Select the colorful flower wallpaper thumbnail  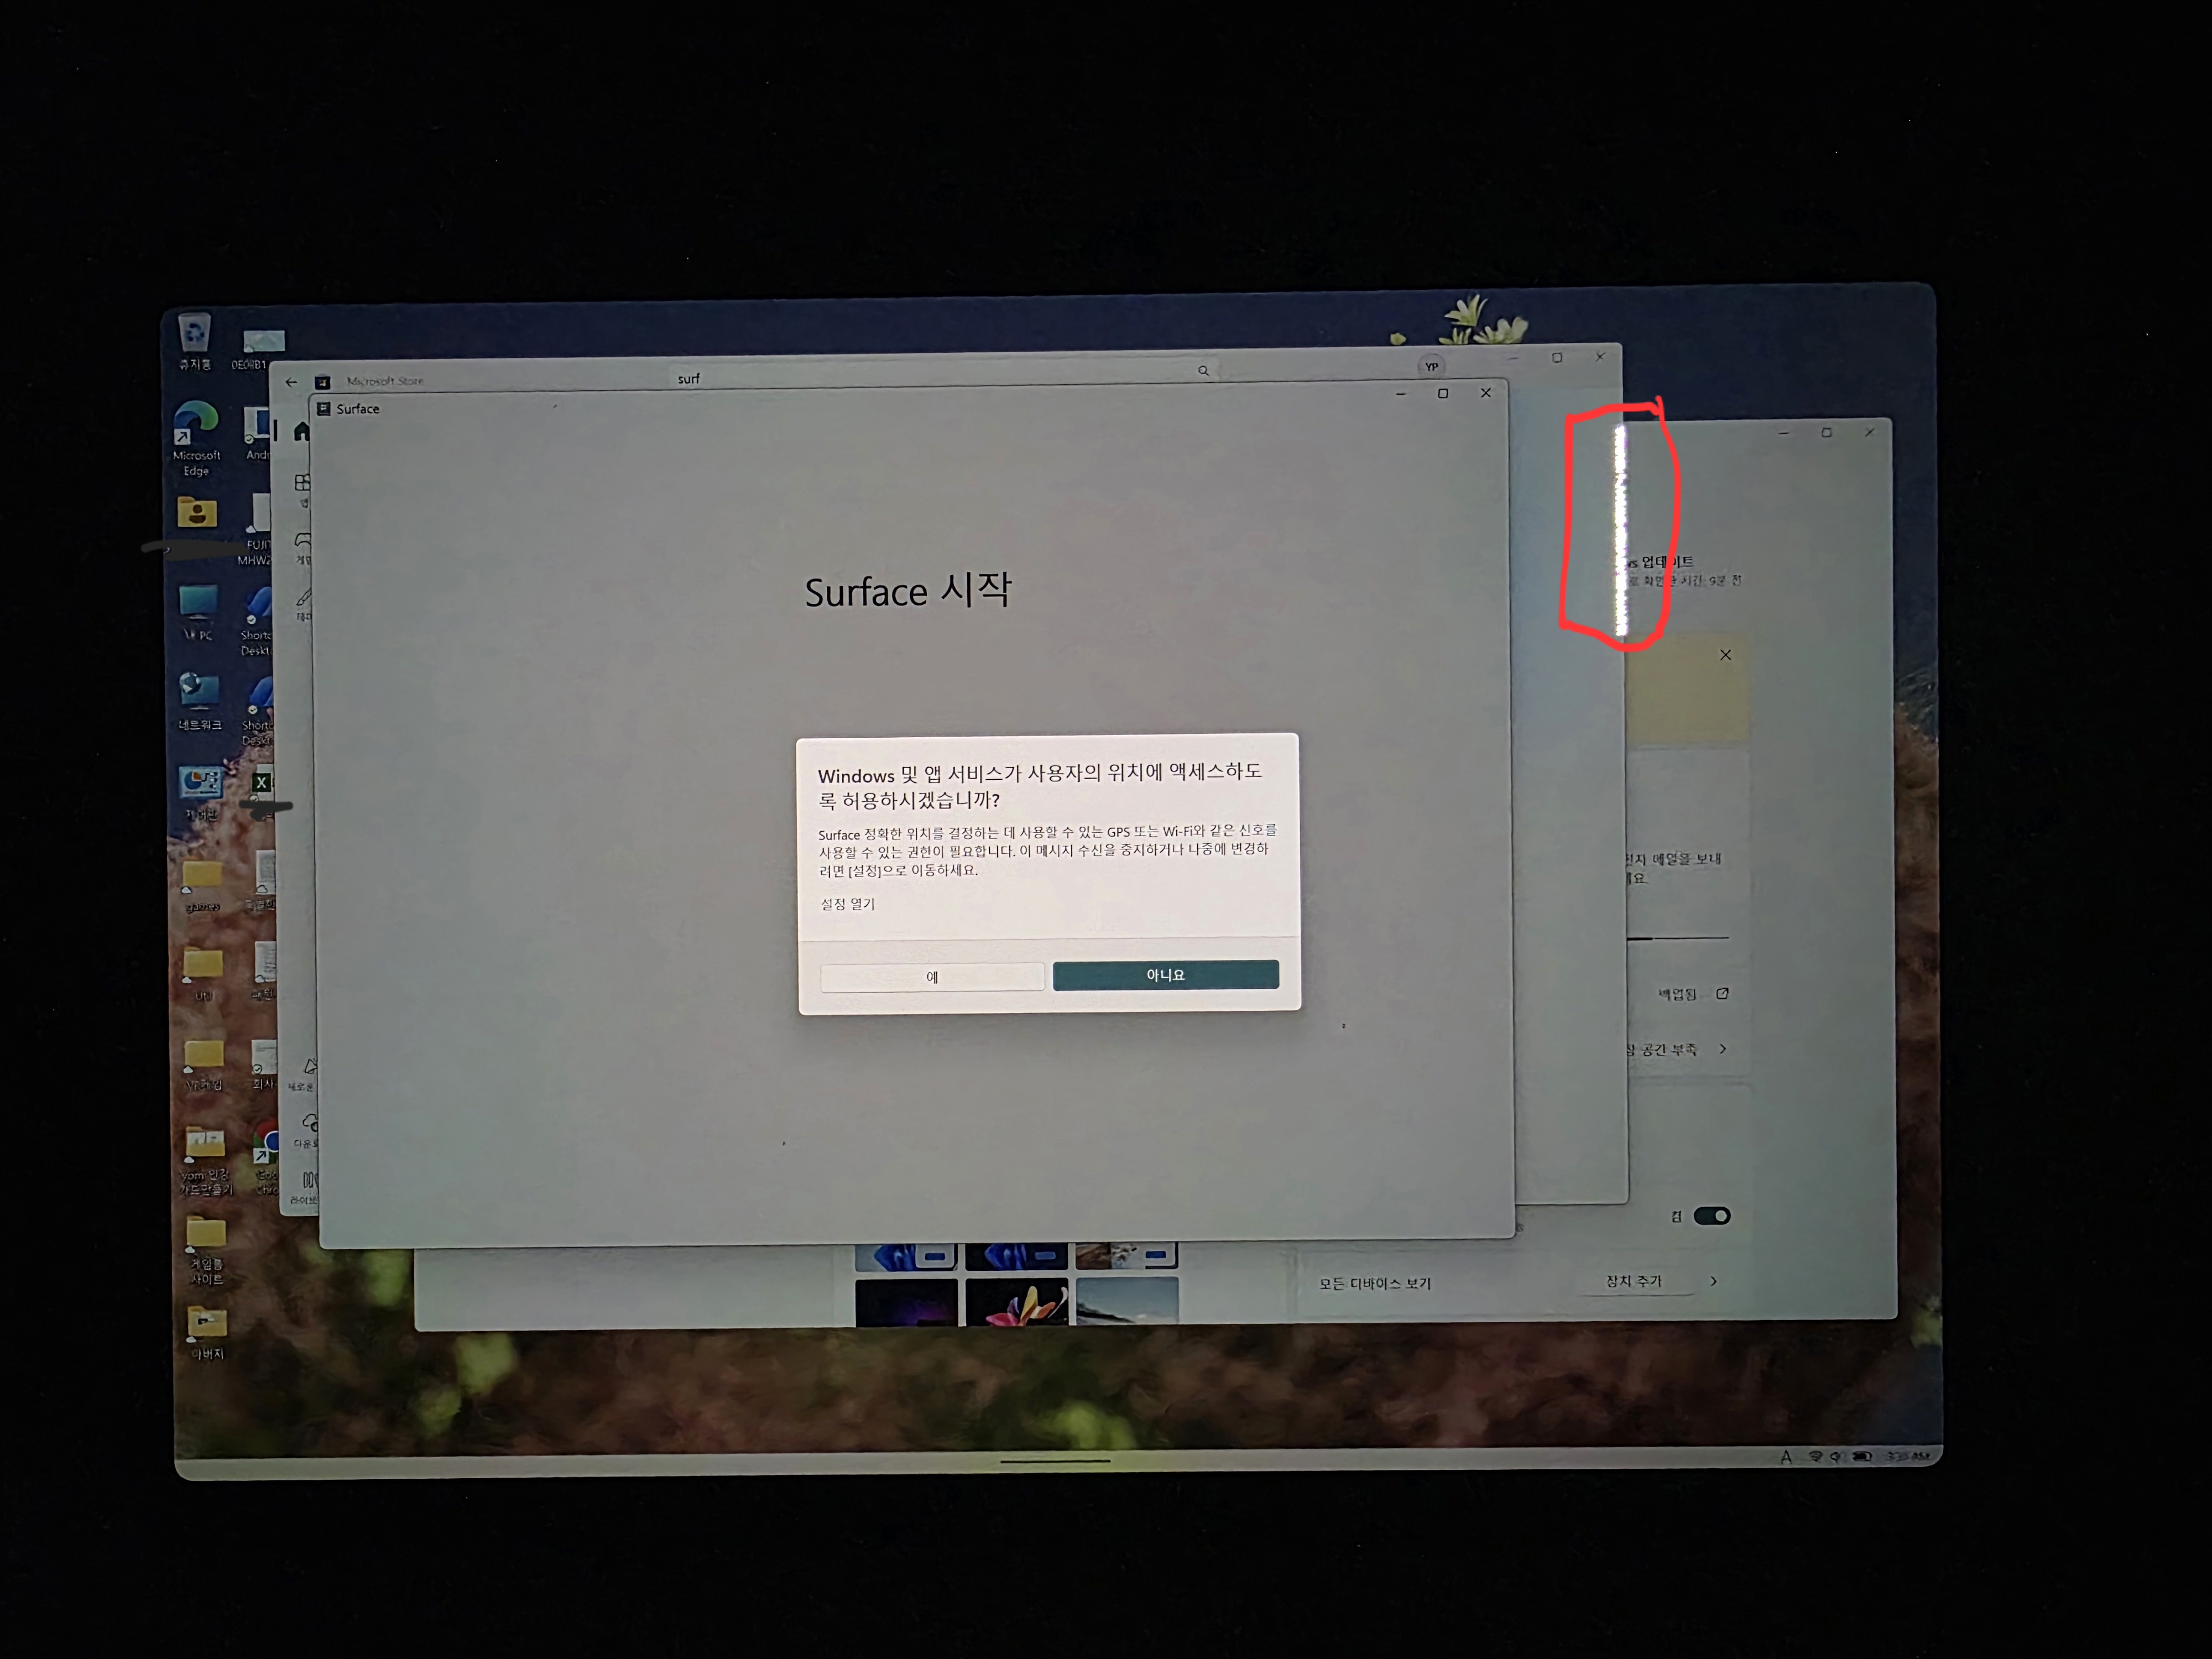[1016, 1303]
